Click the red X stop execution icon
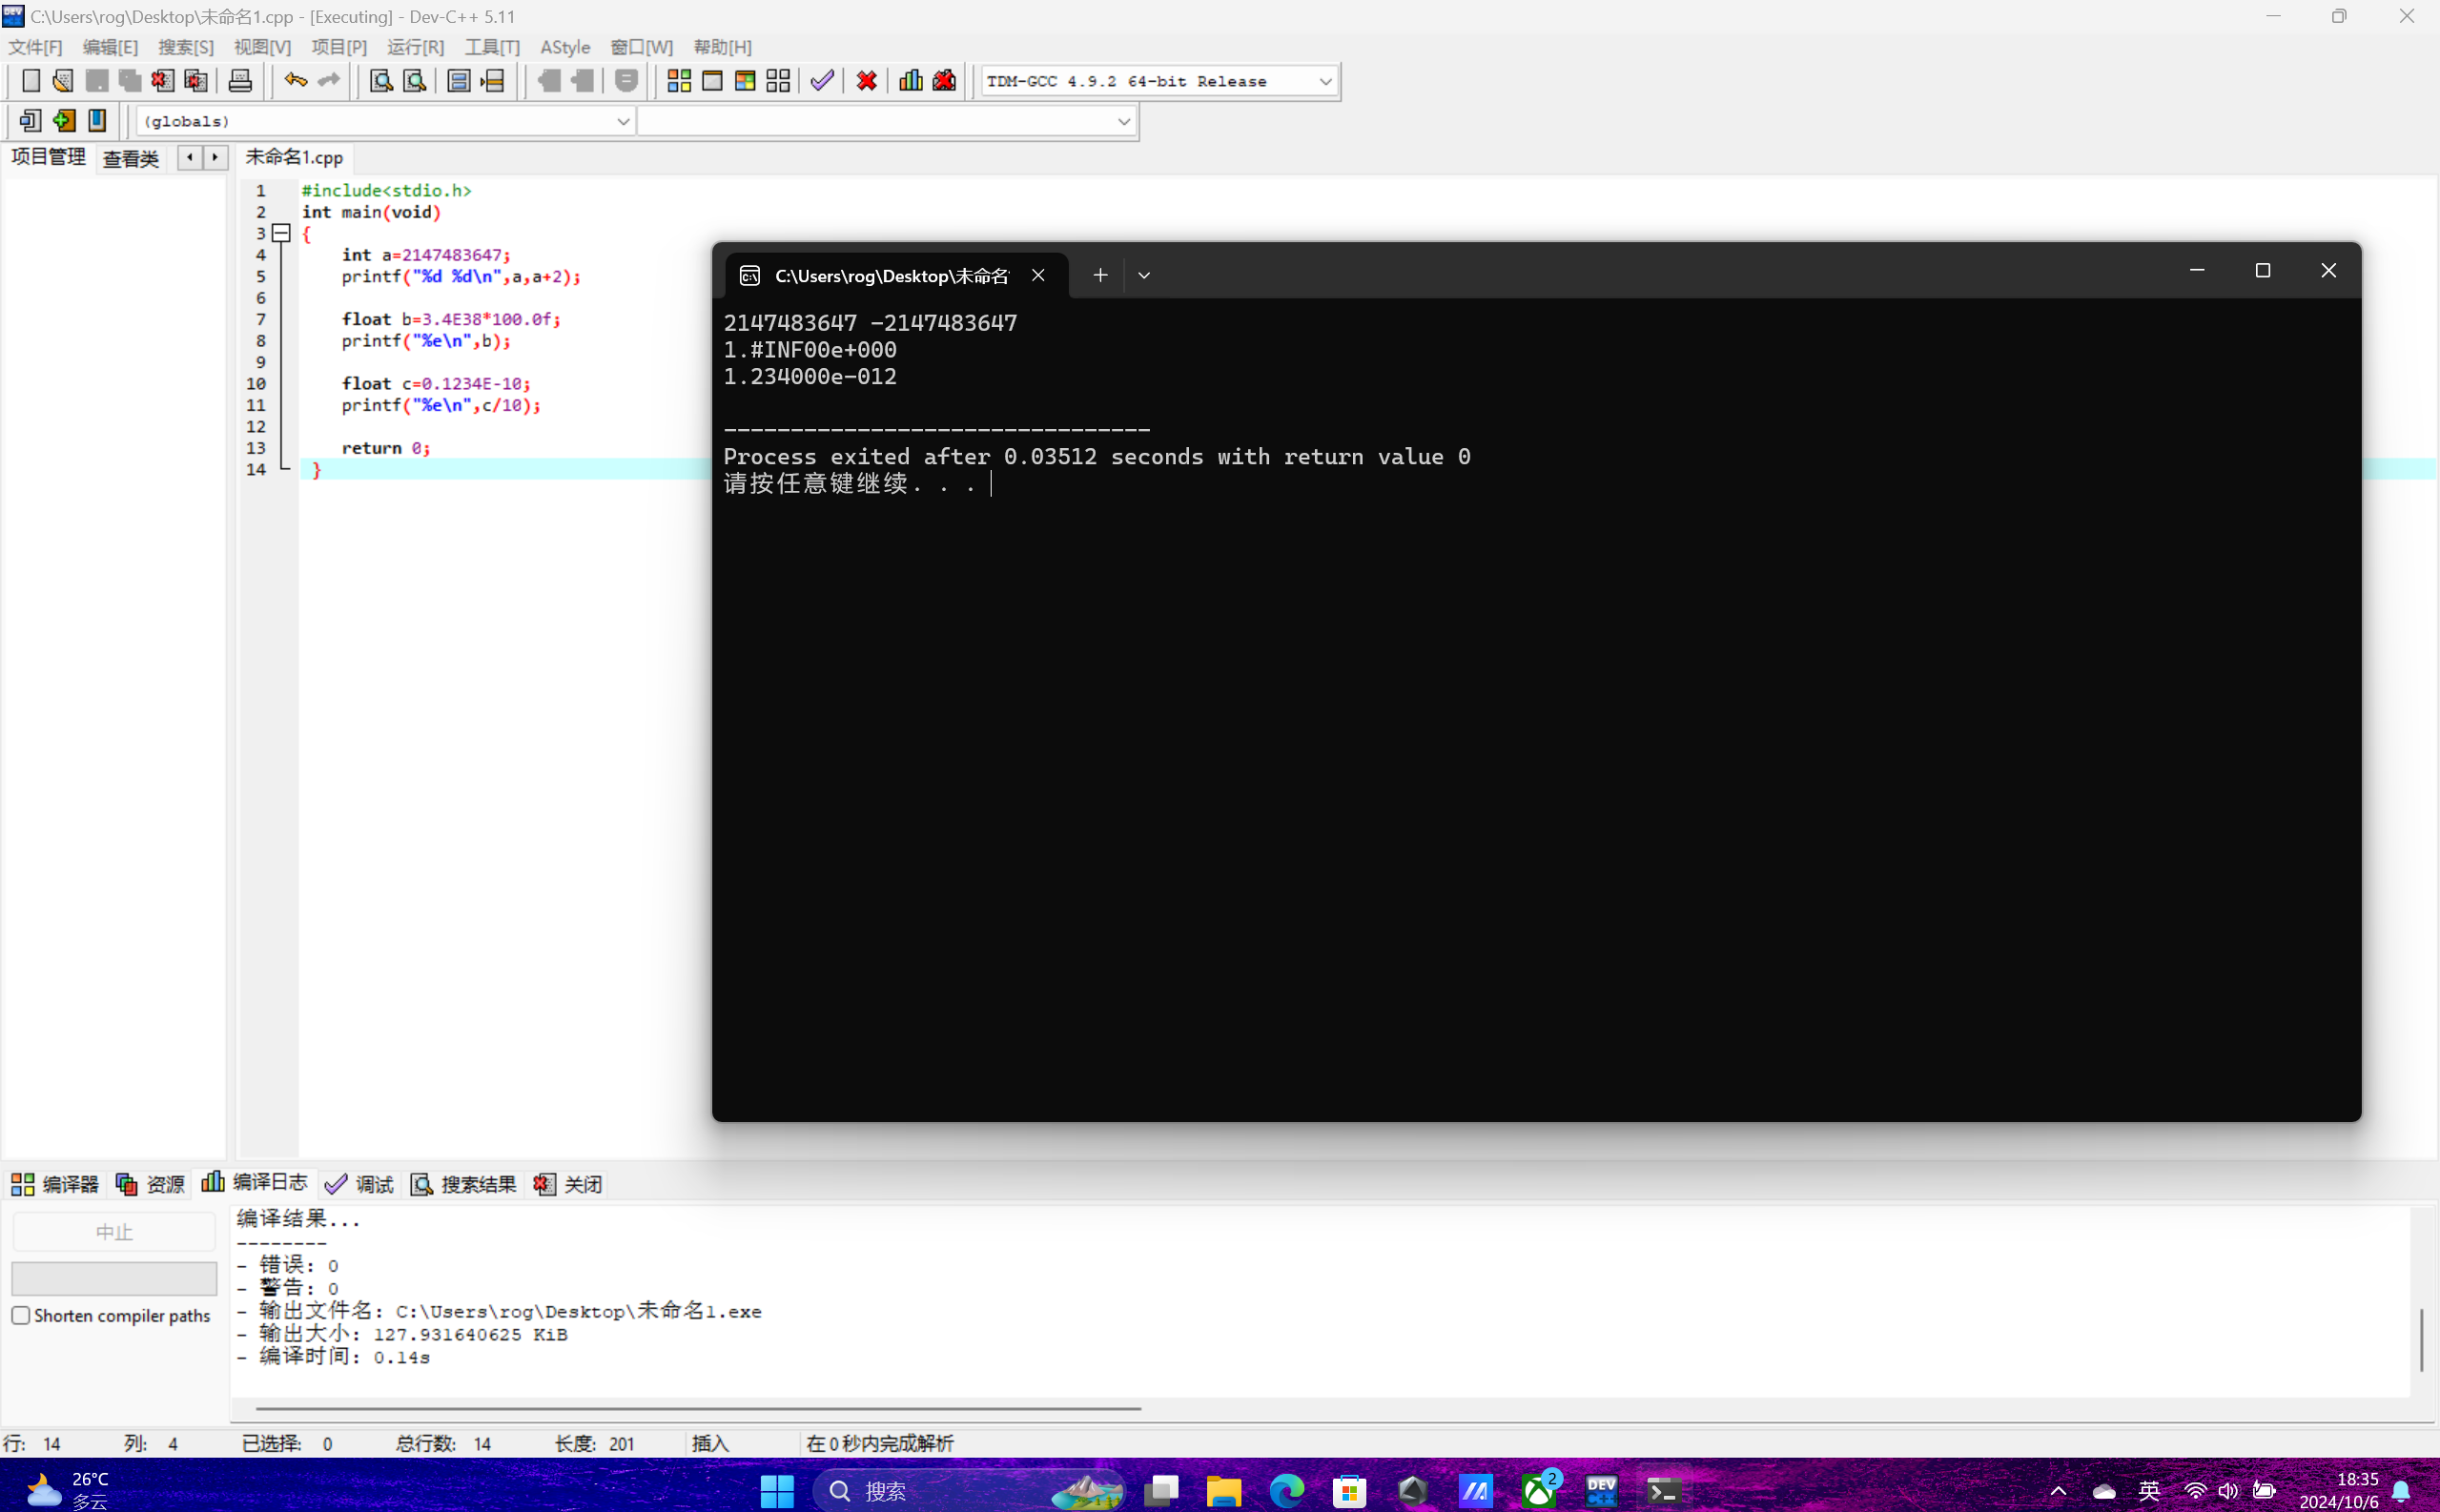Viewport: 2440px width, 1512px height. click(867, 81)
